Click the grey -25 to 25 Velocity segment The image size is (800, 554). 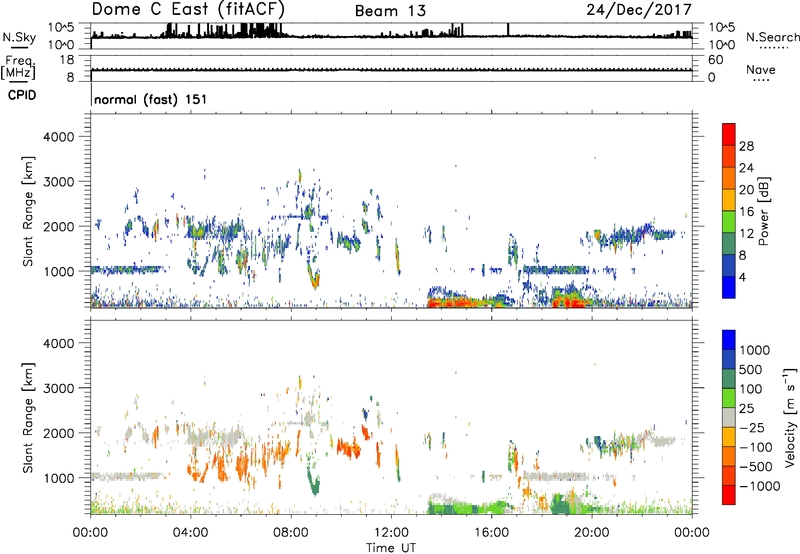[x=729, y=418]
